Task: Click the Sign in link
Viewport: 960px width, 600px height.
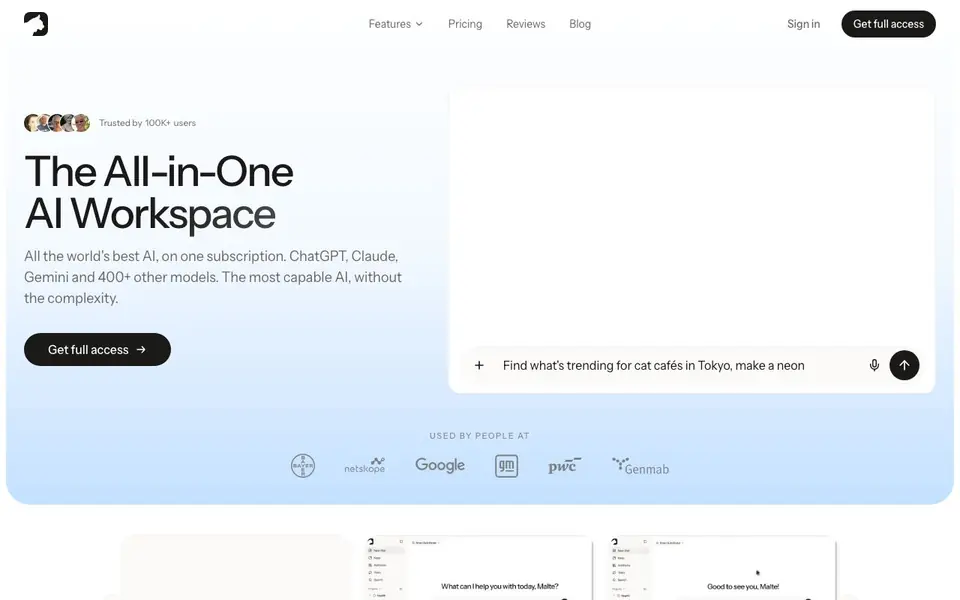Action: (803, 24)
